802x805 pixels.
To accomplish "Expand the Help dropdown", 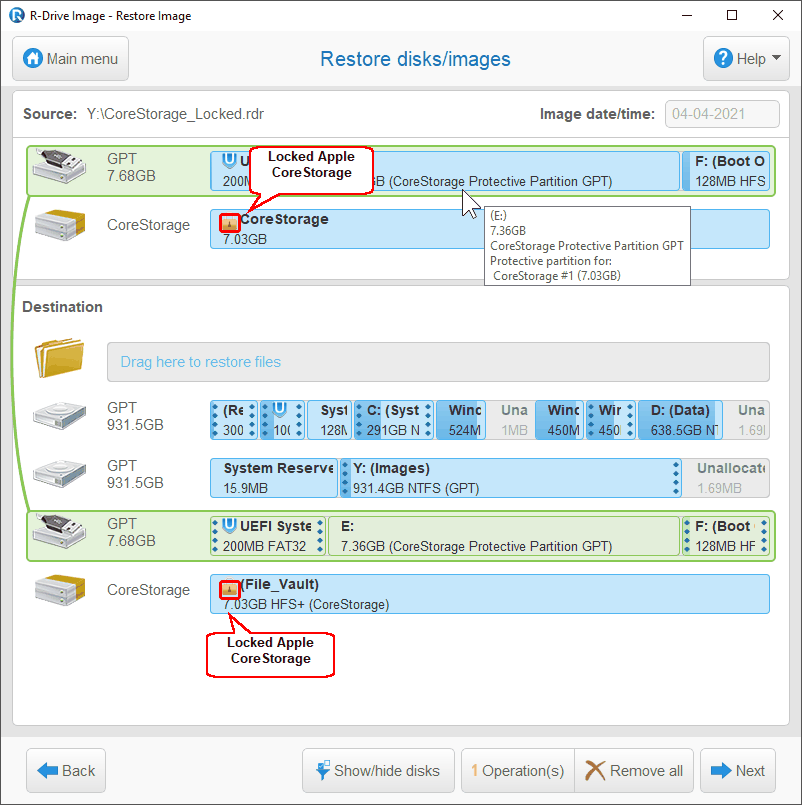I will 746,59.
